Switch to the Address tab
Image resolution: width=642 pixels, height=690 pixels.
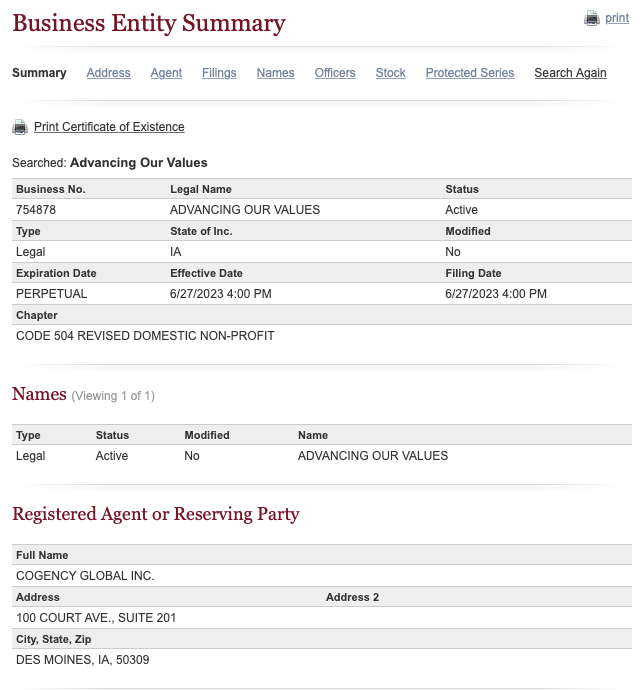(108, 73)
